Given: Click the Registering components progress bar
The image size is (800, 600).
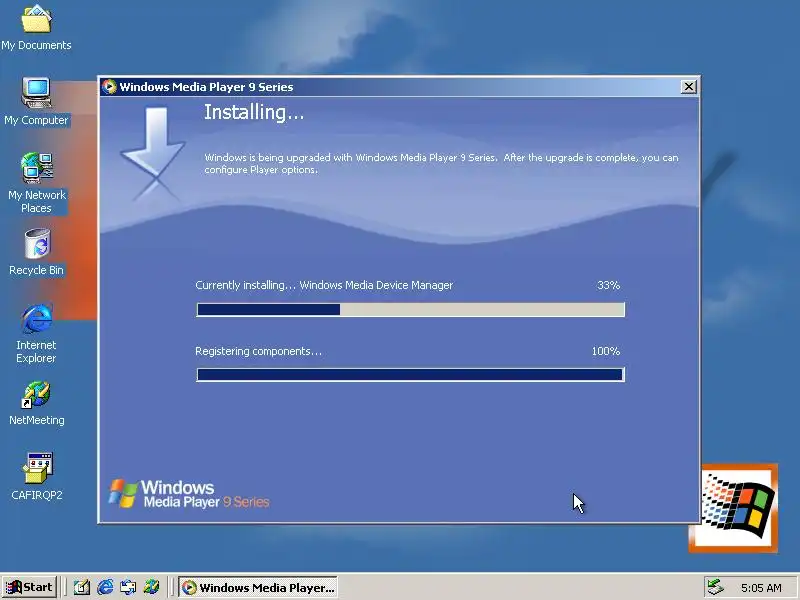Looking at the screenshot, I should click(411, 374).
